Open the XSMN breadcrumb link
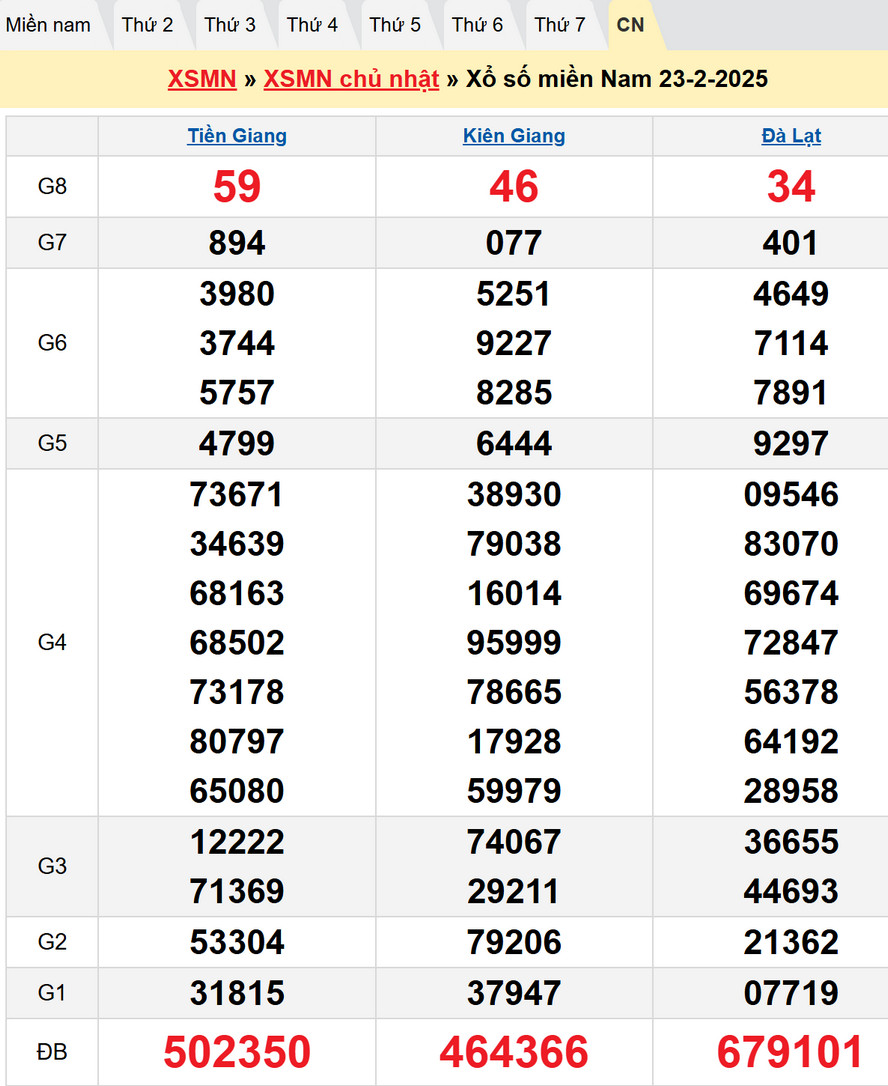 point(202,80)
